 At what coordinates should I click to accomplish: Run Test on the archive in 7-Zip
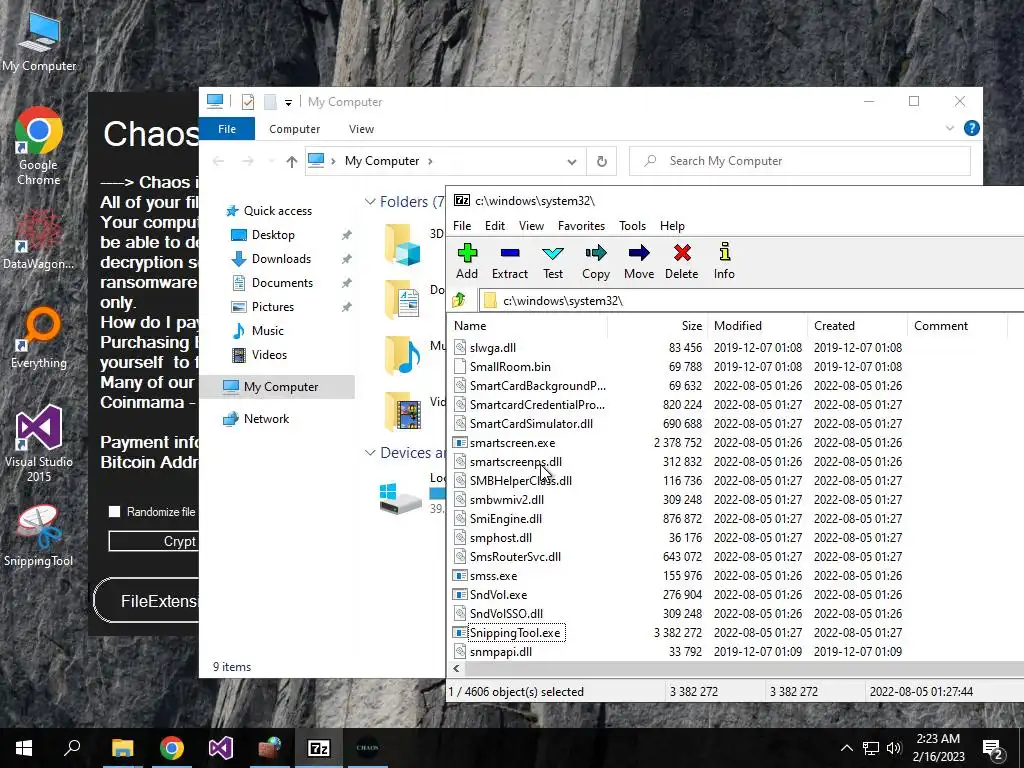tap(552, 261)
